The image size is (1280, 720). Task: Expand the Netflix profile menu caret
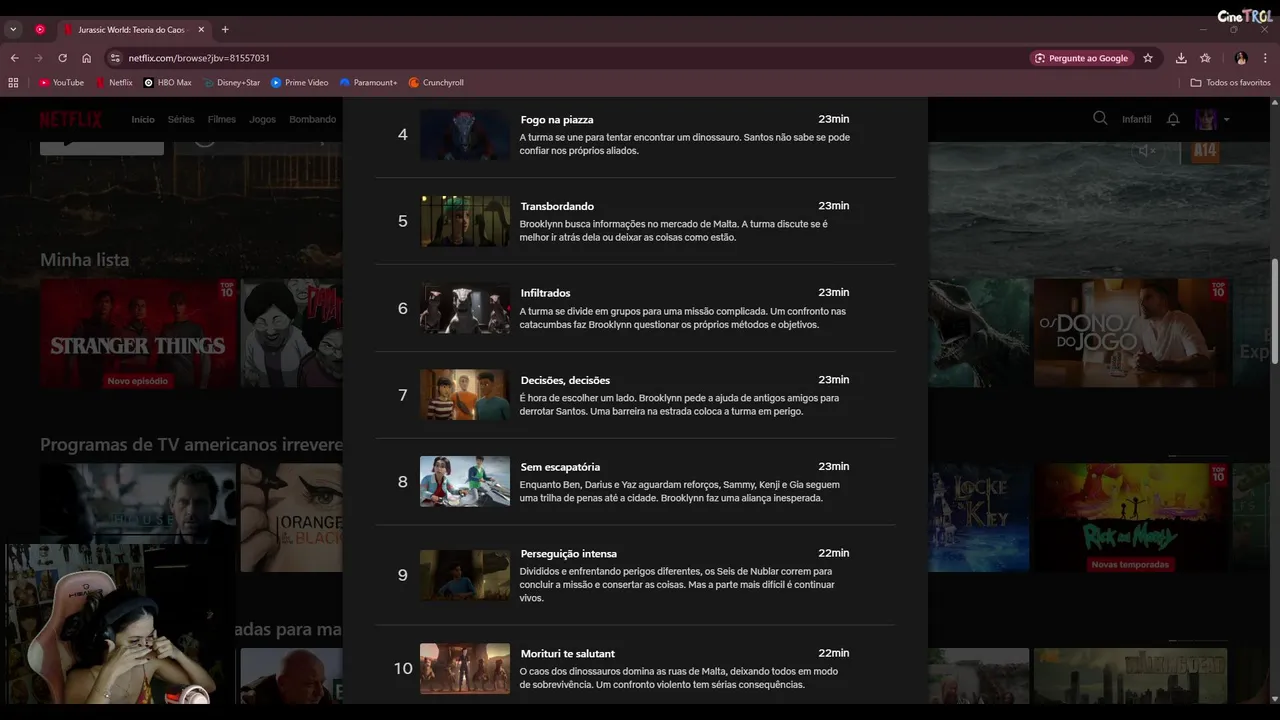(1227, 120)
